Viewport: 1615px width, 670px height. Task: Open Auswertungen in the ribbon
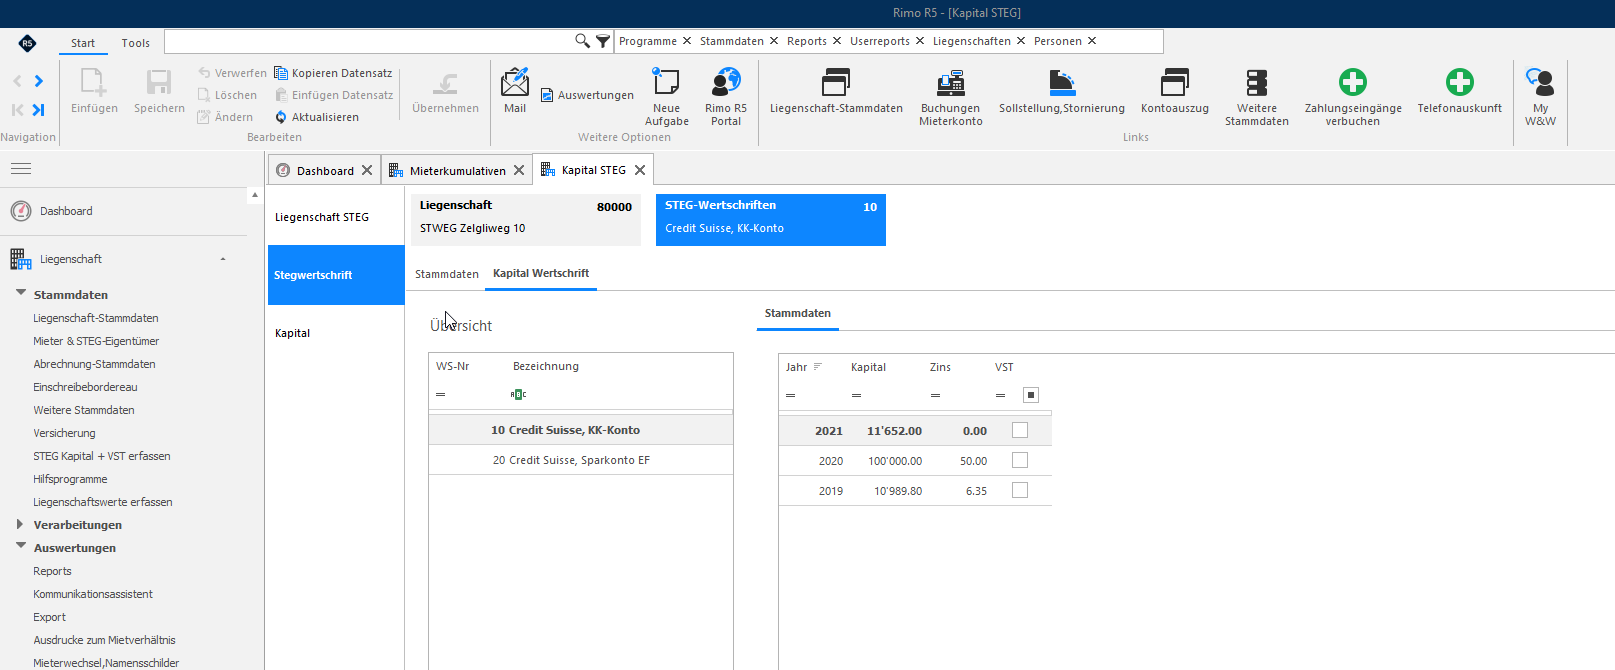pyautogui.click(x=588, y=95)
